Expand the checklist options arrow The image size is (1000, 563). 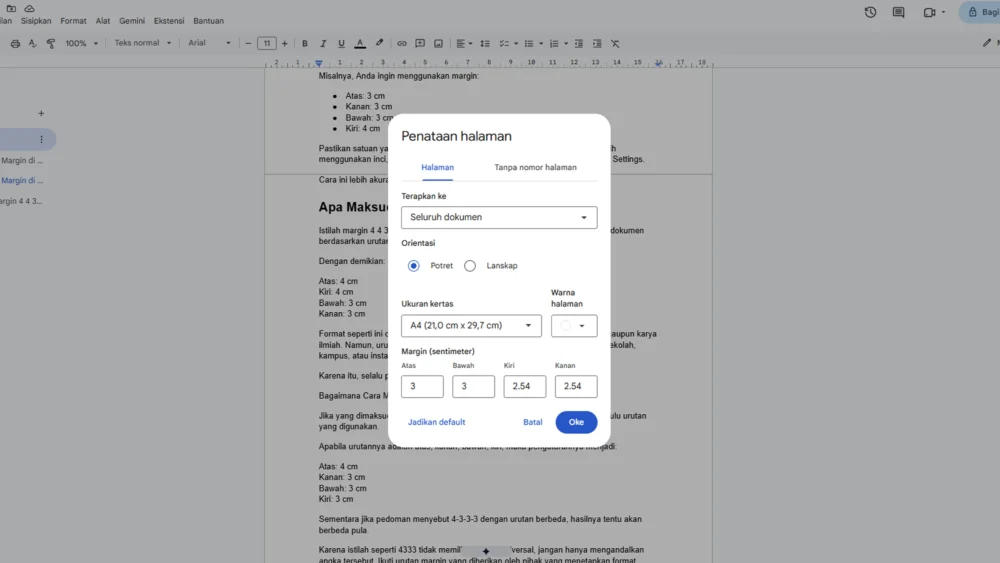(515, 43)
